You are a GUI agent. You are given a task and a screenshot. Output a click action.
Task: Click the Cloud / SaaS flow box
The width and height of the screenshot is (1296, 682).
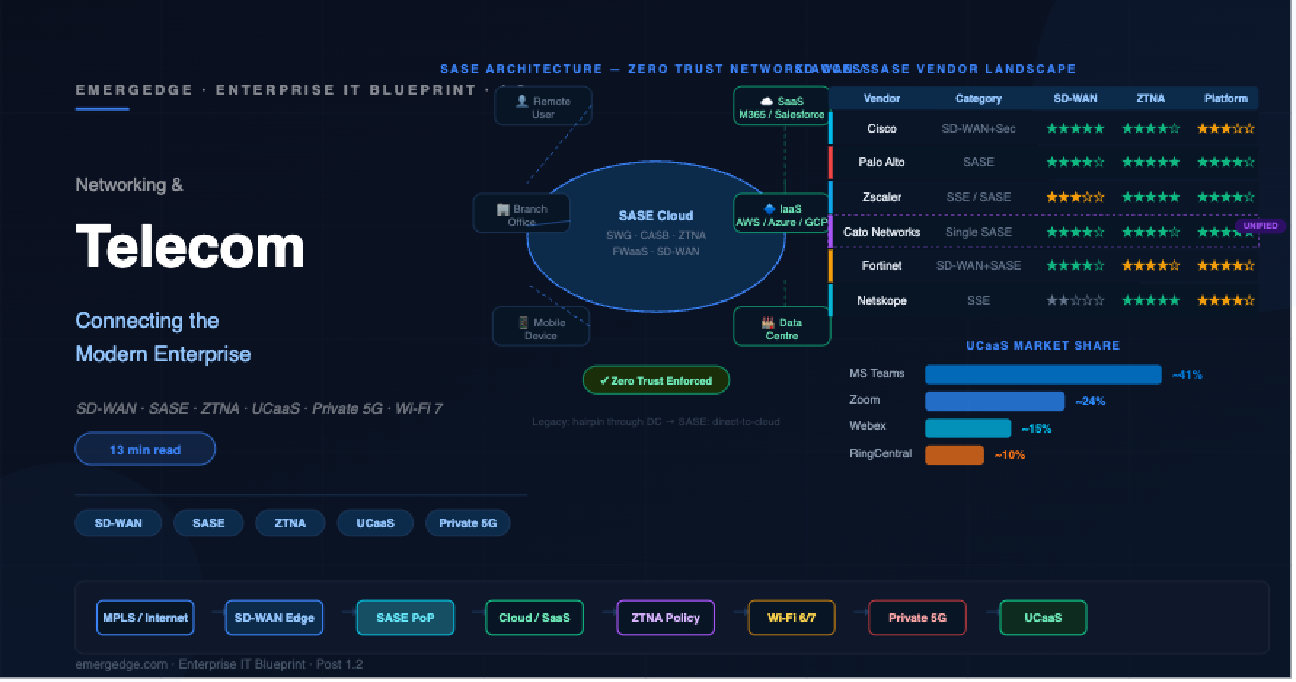[x=534, y=618]
